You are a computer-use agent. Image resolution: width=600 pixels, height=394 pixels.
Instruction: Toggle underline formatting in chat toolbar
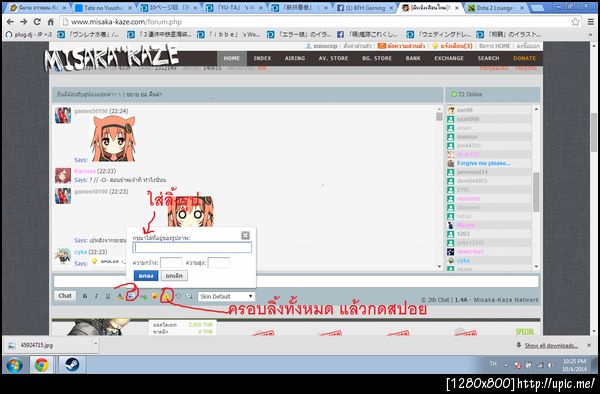pos(108,296)
